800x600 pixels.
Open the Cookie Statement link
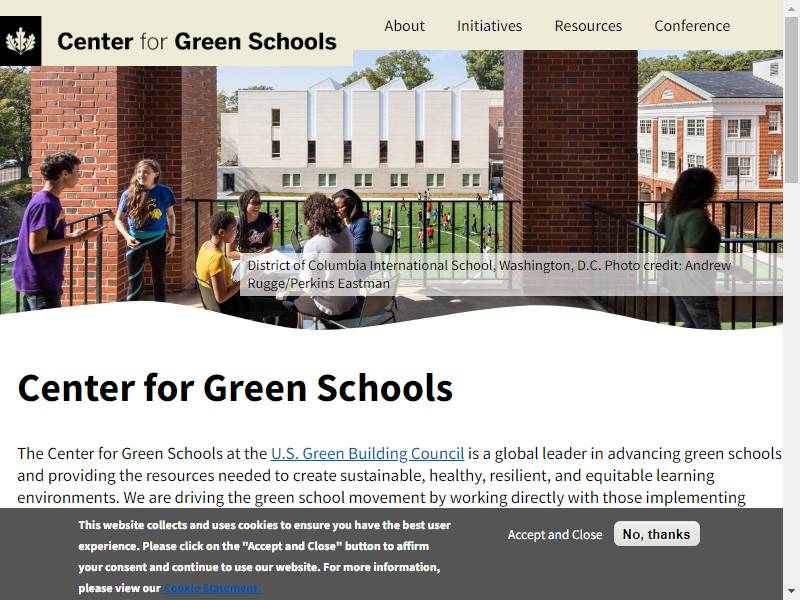click(x=212, y=588)
